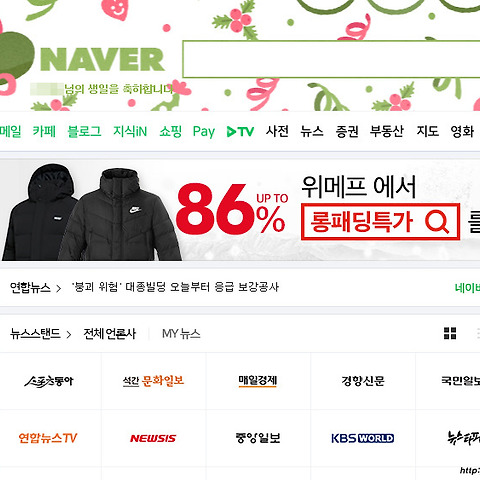Image resolution: width=480 pixels, height=480 pixels.
Task: Open the 석간 문화일보 publisher logo
Action: click(x=153, y=381)
